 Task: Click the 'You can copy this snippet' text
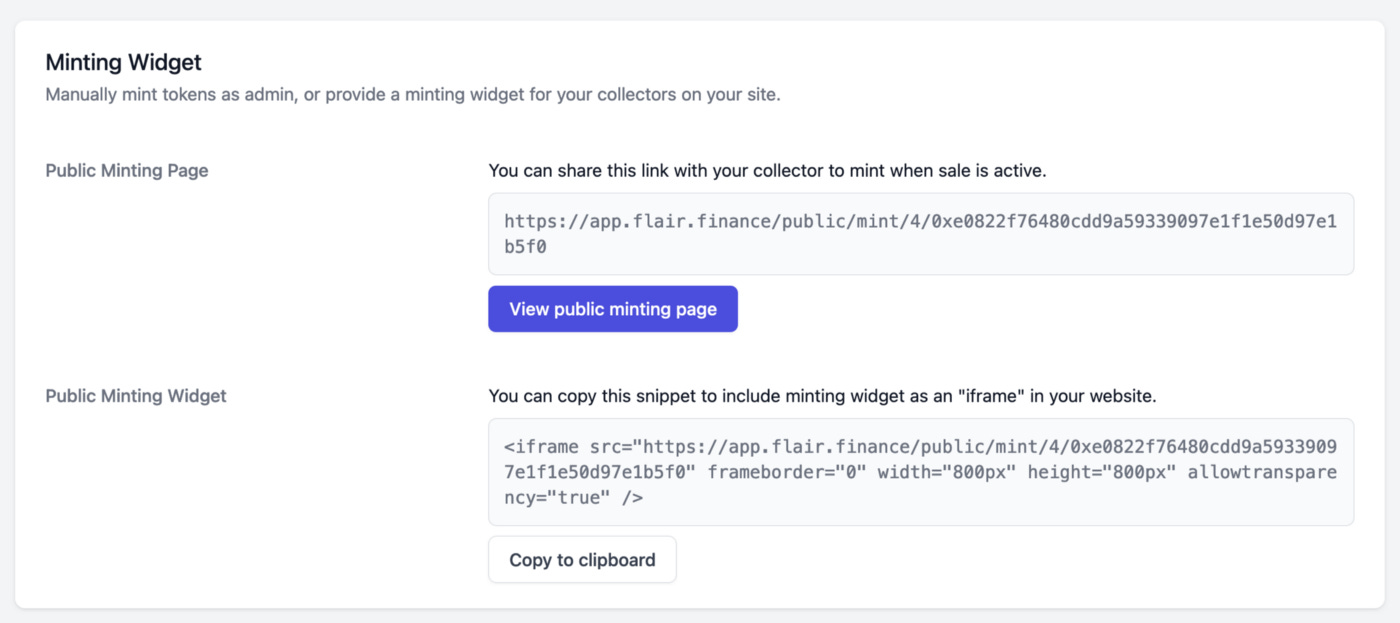pos(822,396)
